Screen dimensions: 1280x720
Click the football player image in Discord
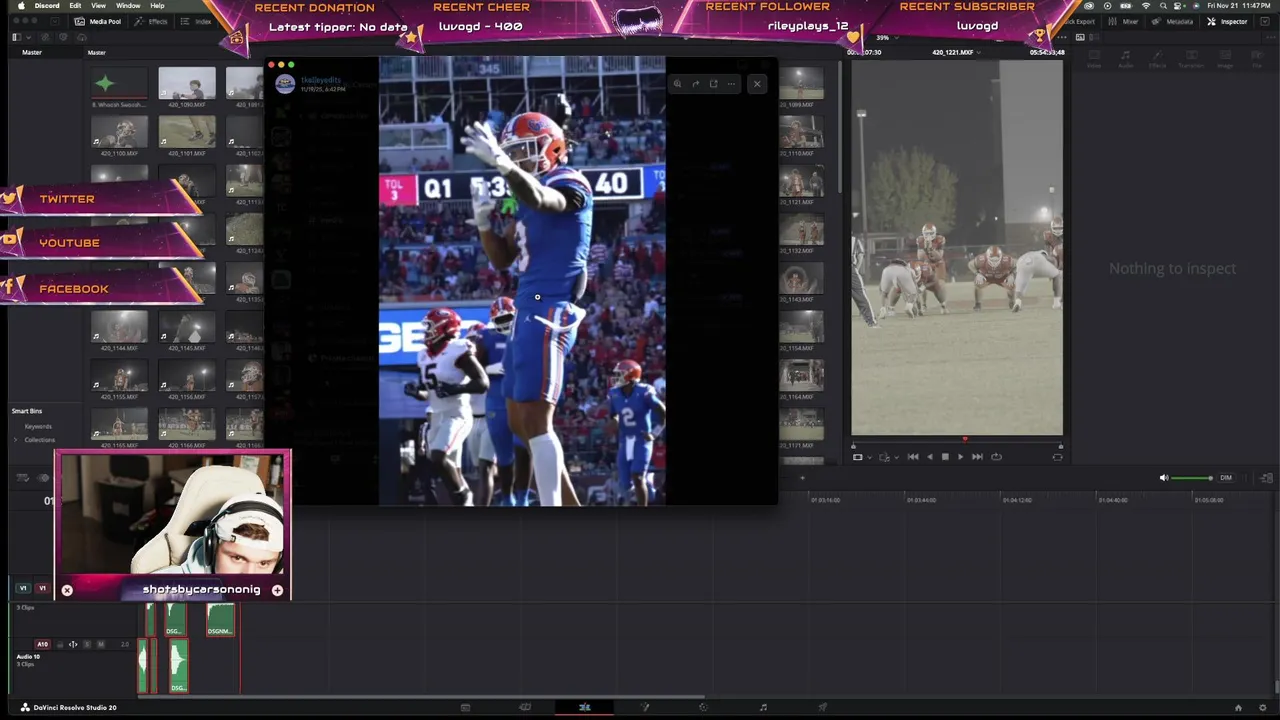[522, 281]
